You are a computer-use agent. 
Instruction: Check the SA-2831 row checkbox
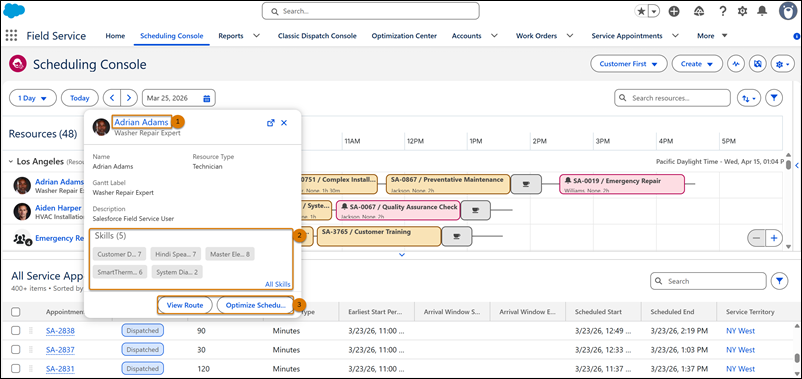click(x=16, y=368)
